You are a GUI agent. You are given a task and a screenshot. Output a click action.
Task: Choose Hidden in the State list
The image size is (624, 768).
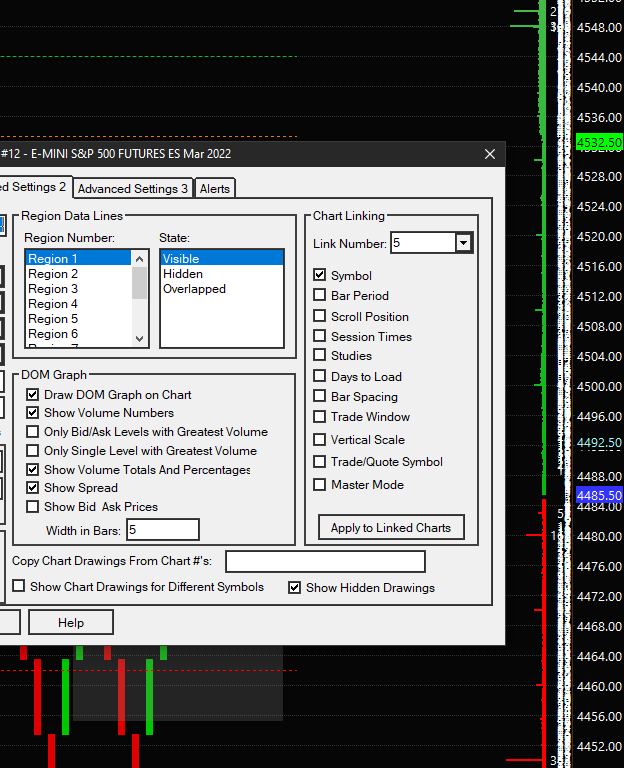pos(183,274)
